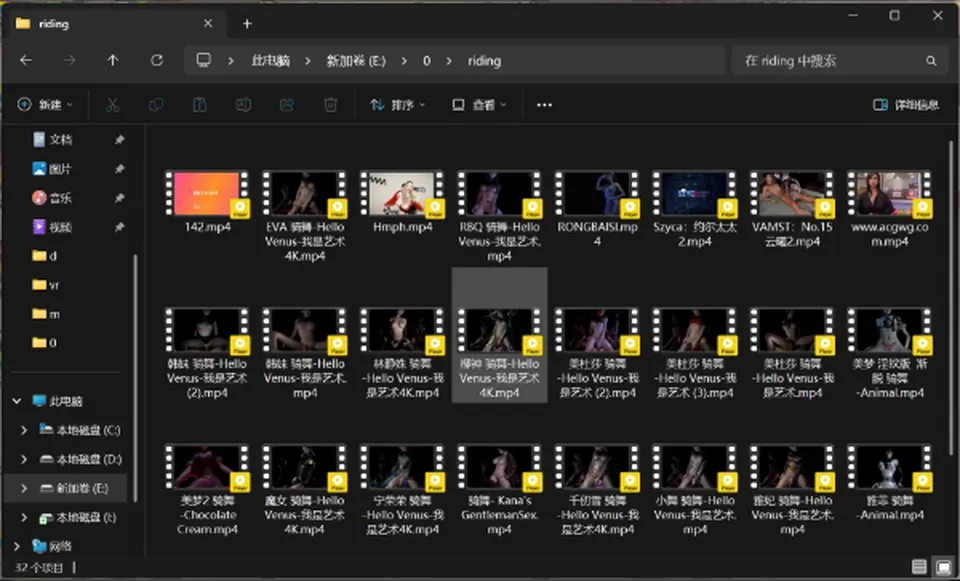Click the pin icon beside 音乐
960x581 pixels.
[x=119, y=198]
